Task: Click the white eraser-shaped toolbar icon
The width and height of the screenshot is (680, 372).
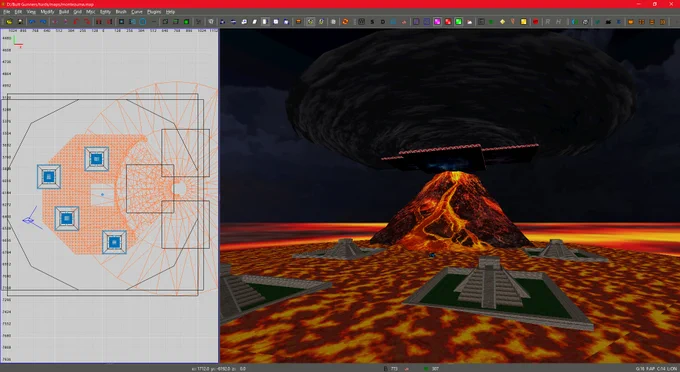Action: (255, 21)
